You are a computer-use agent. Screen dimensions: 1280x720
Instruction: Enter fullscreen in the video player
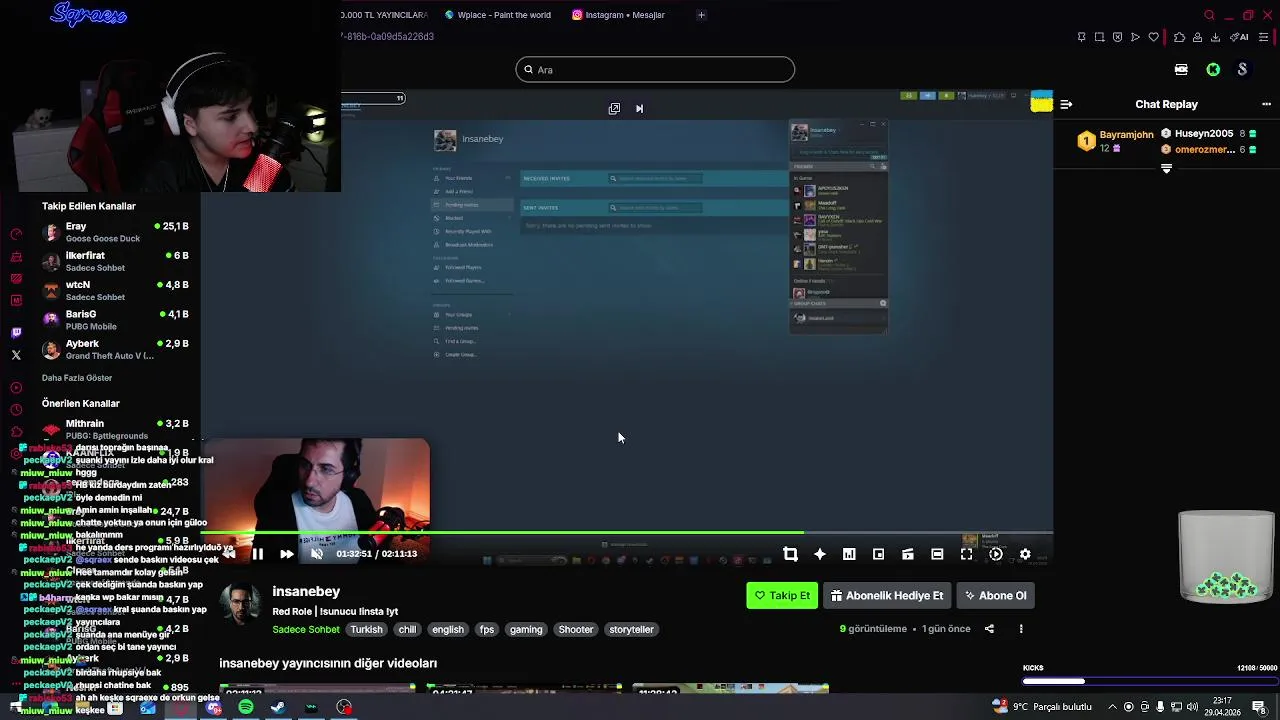pos(967,554)
